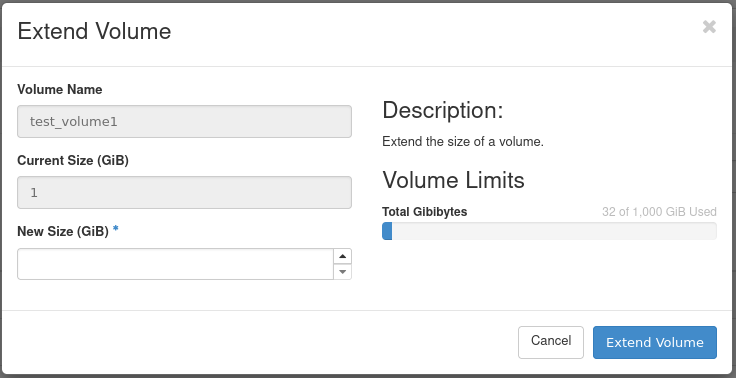Increase New Size with the up arrow
This screenshot has width=736, height=378.
(x=342, y=256)
